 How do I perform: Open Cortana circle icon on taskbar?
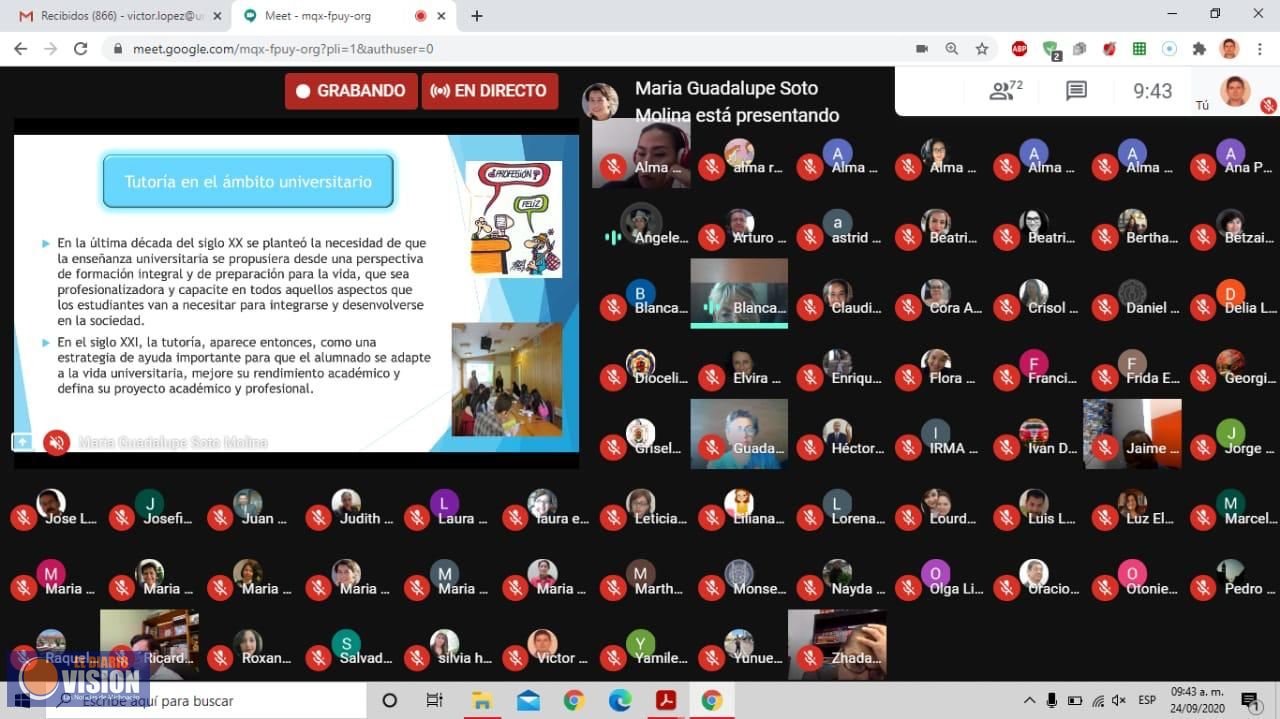390,700
